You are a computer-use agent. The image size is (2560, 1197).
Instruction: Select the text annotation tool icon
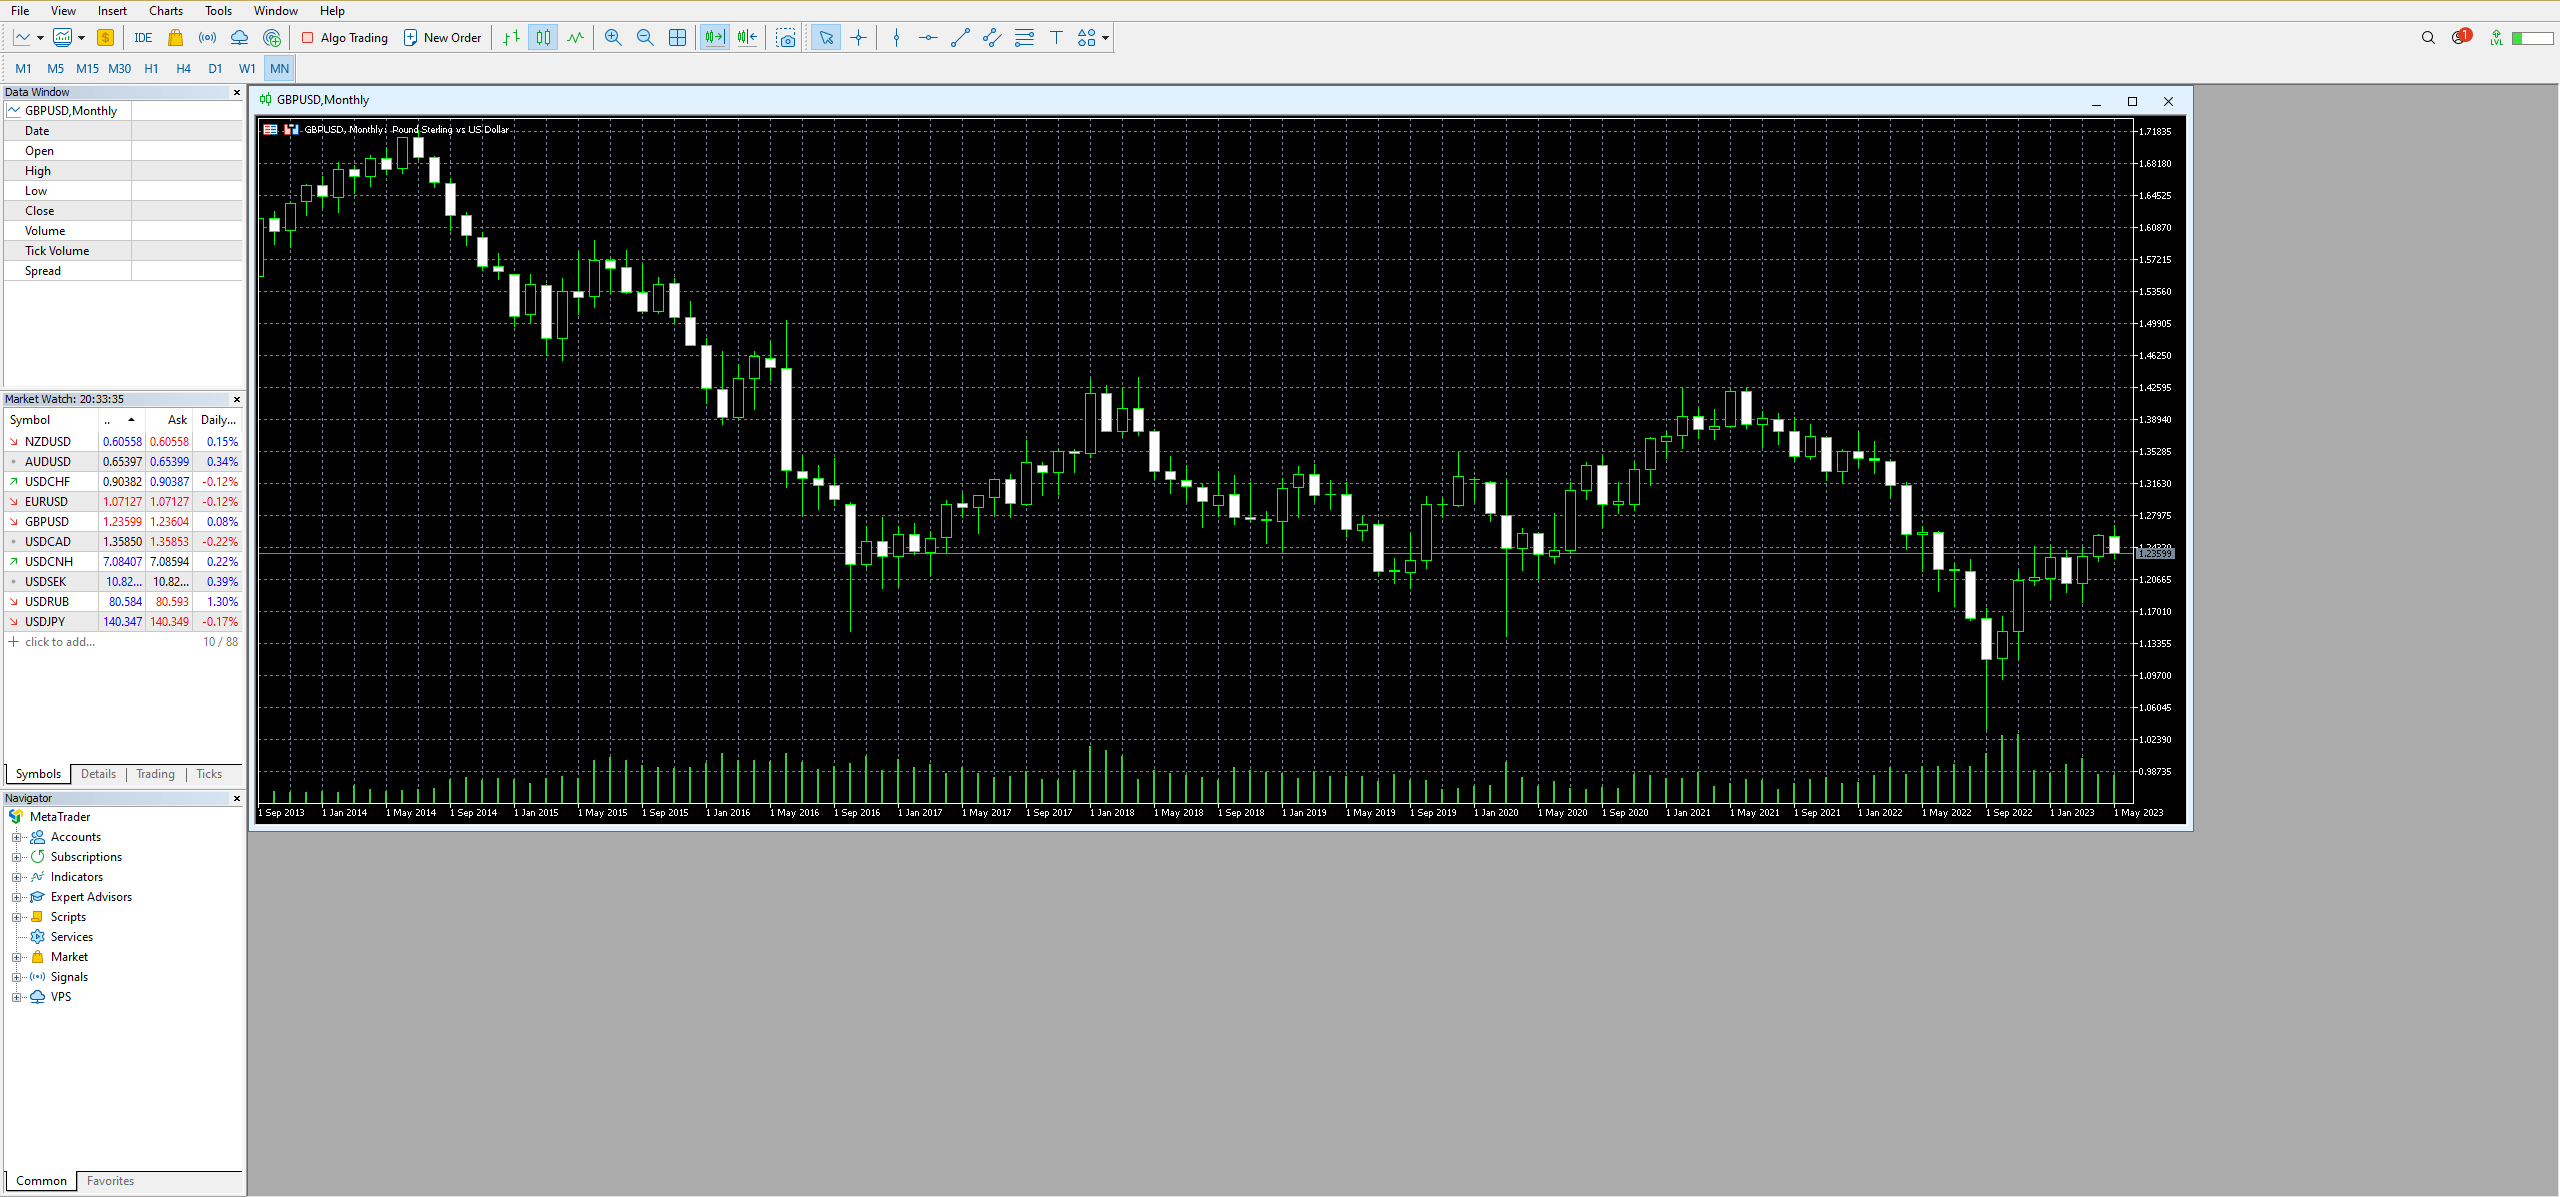coord(1058,38)
